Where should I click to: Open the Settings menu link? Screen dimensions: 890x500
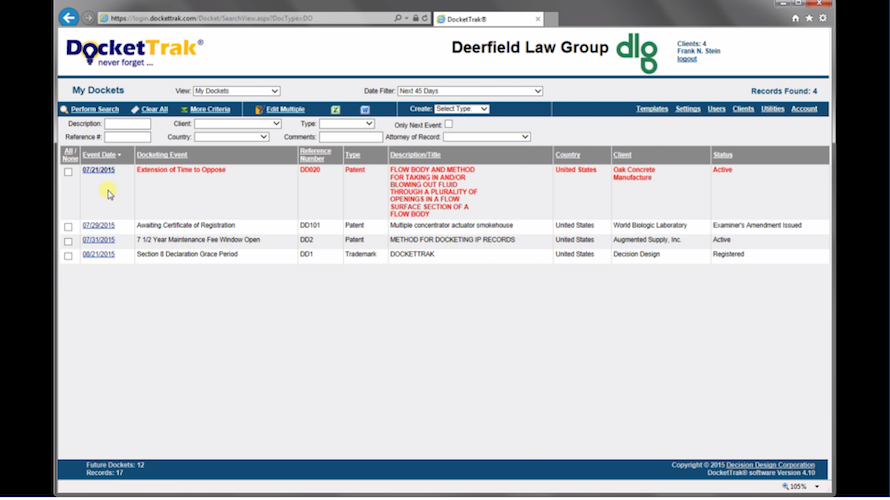[688, 109]
